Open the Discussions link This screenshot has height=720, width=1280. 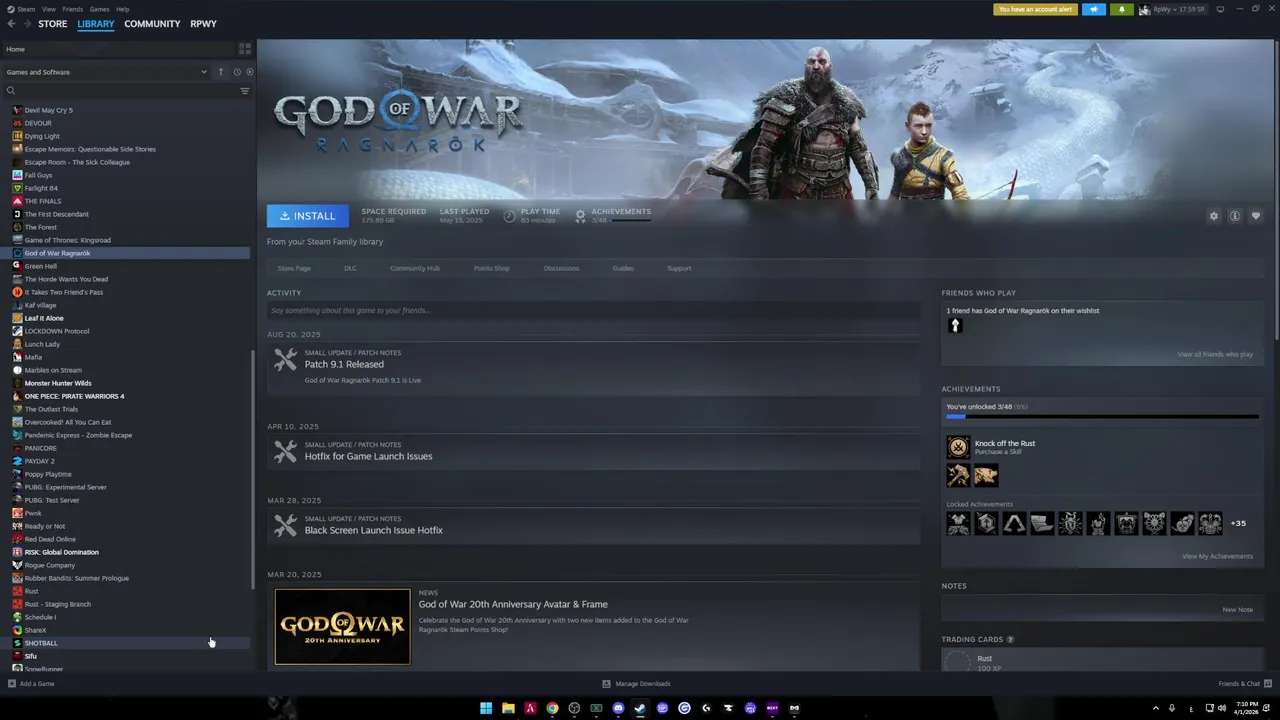(x=561, y=268)
